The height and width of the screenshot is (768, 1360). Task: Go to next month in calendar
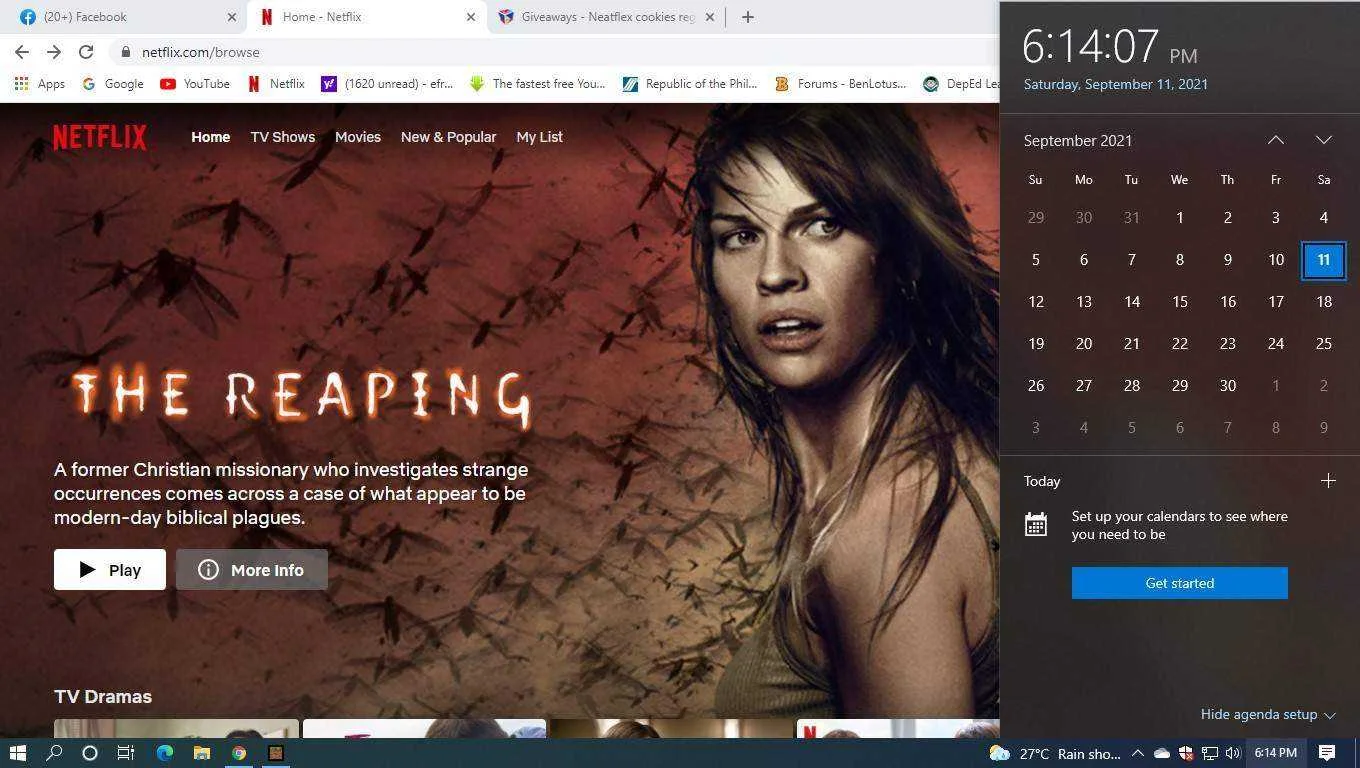click(x=1324, y=140)
